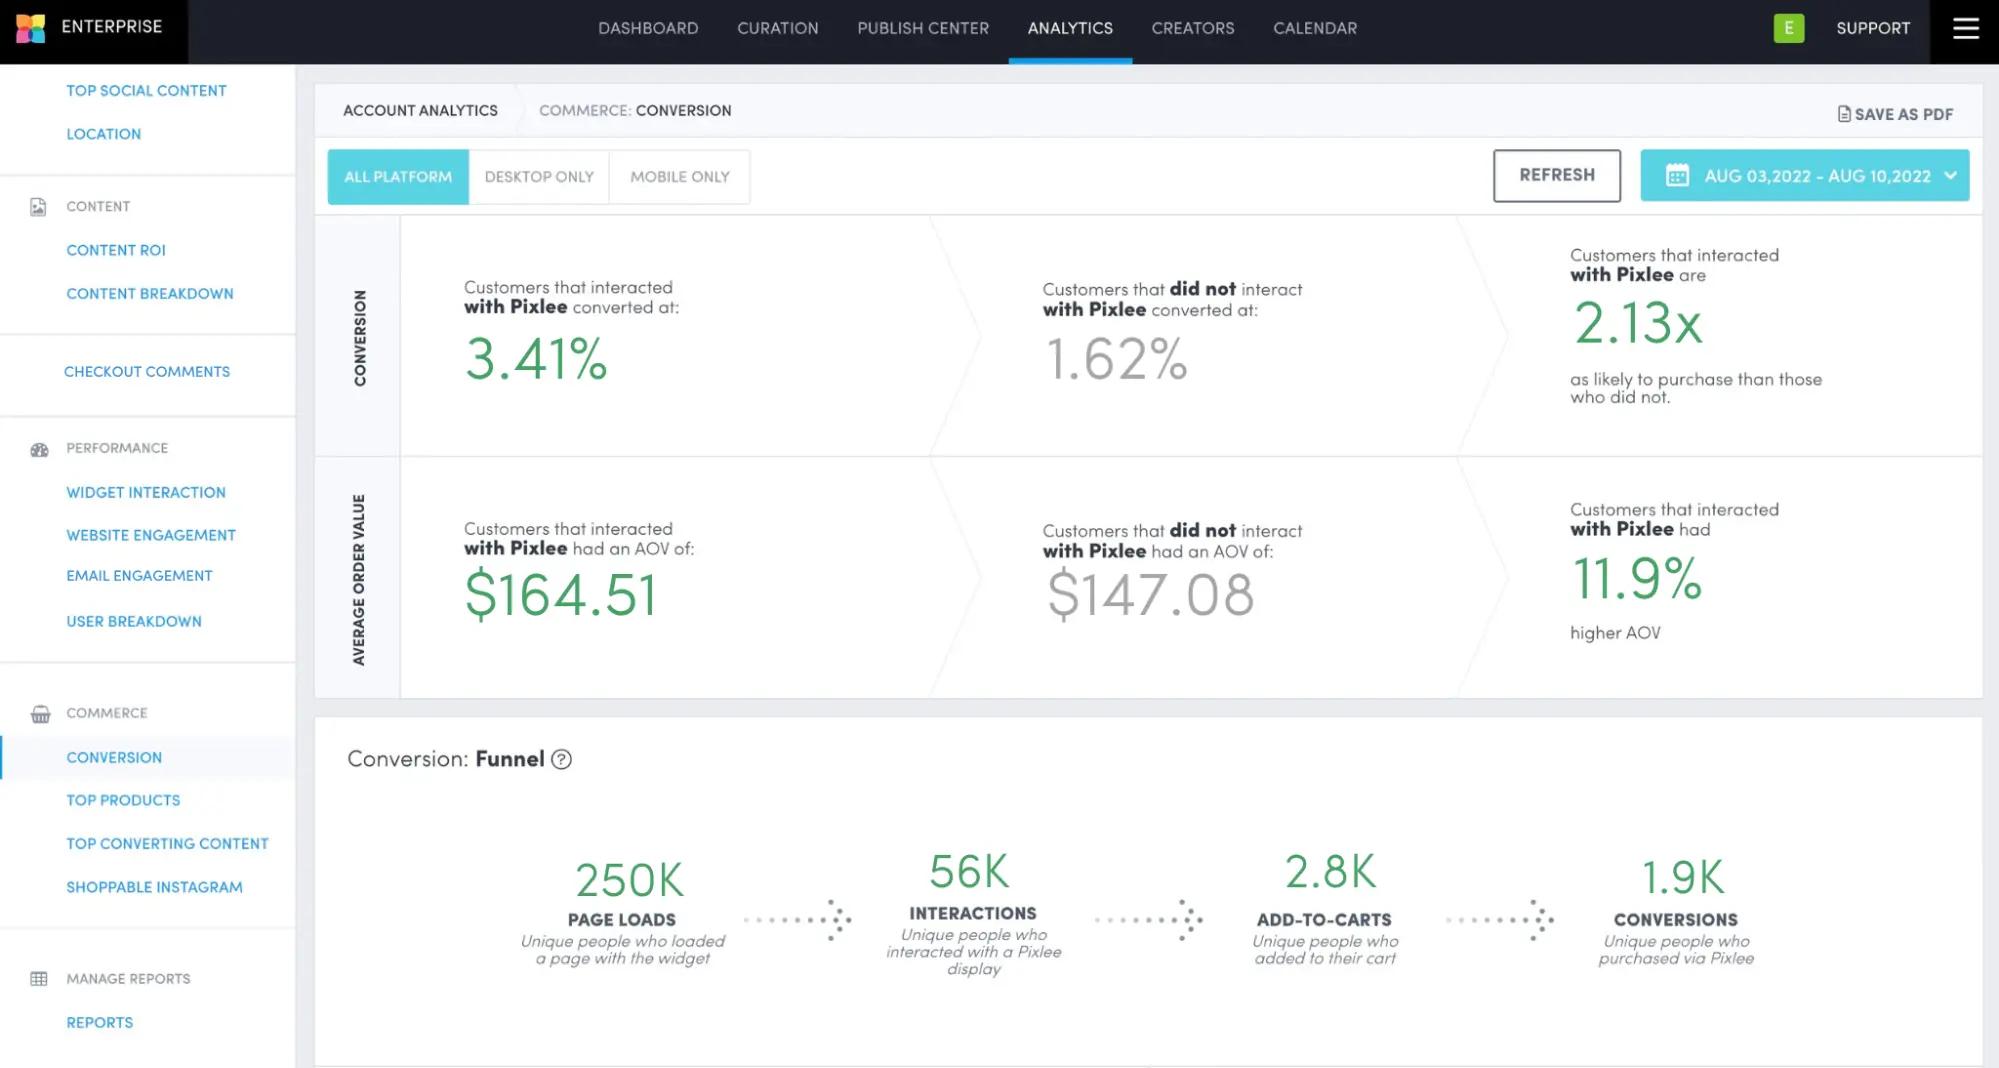
Task: Click the Commerce basket icon
Action: coord(40,714)
